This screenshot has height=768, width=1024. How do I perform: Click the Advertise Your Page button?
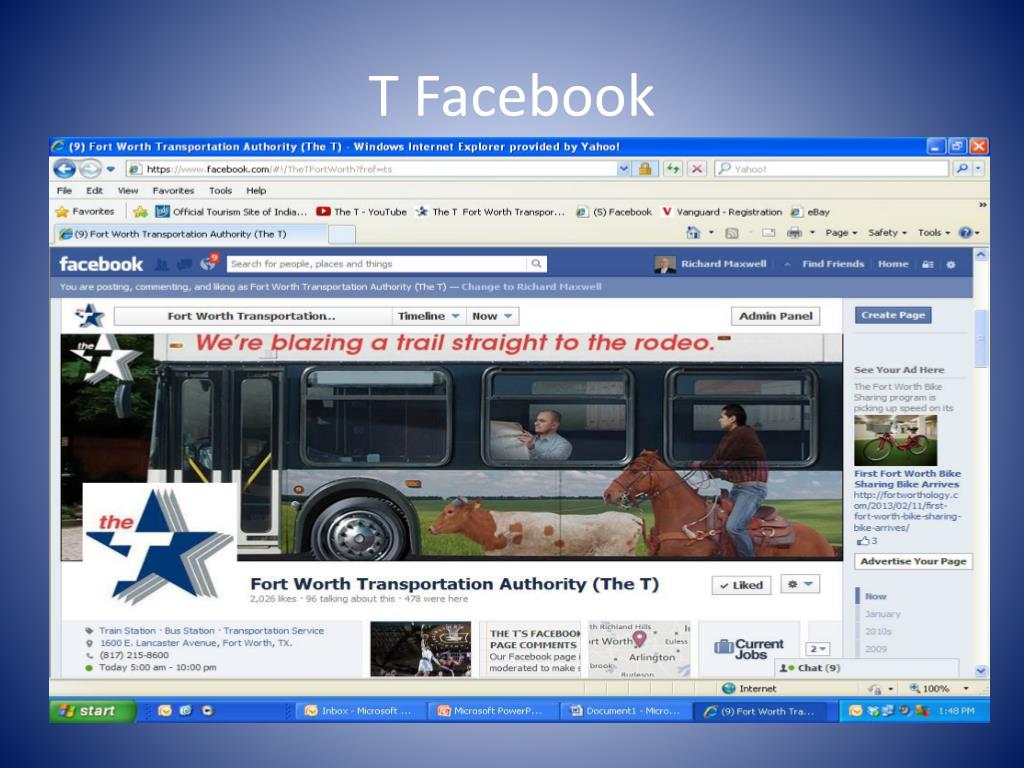pos(913,561)
